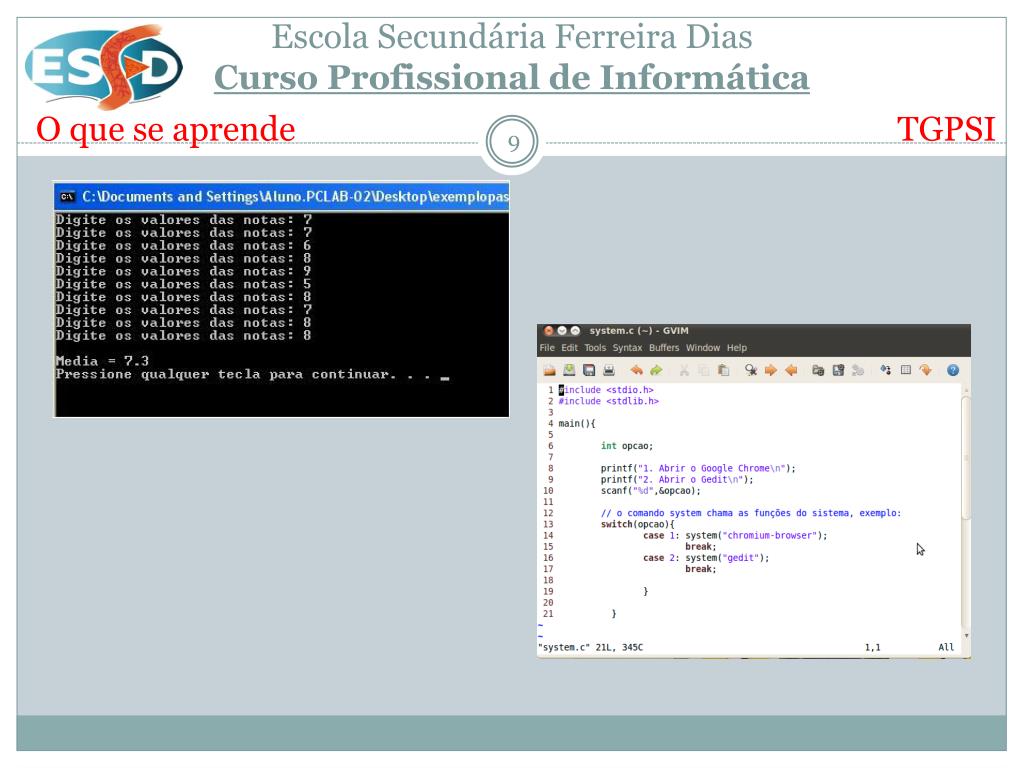Click the '#include <stdio.h>' line

(606, 390)
